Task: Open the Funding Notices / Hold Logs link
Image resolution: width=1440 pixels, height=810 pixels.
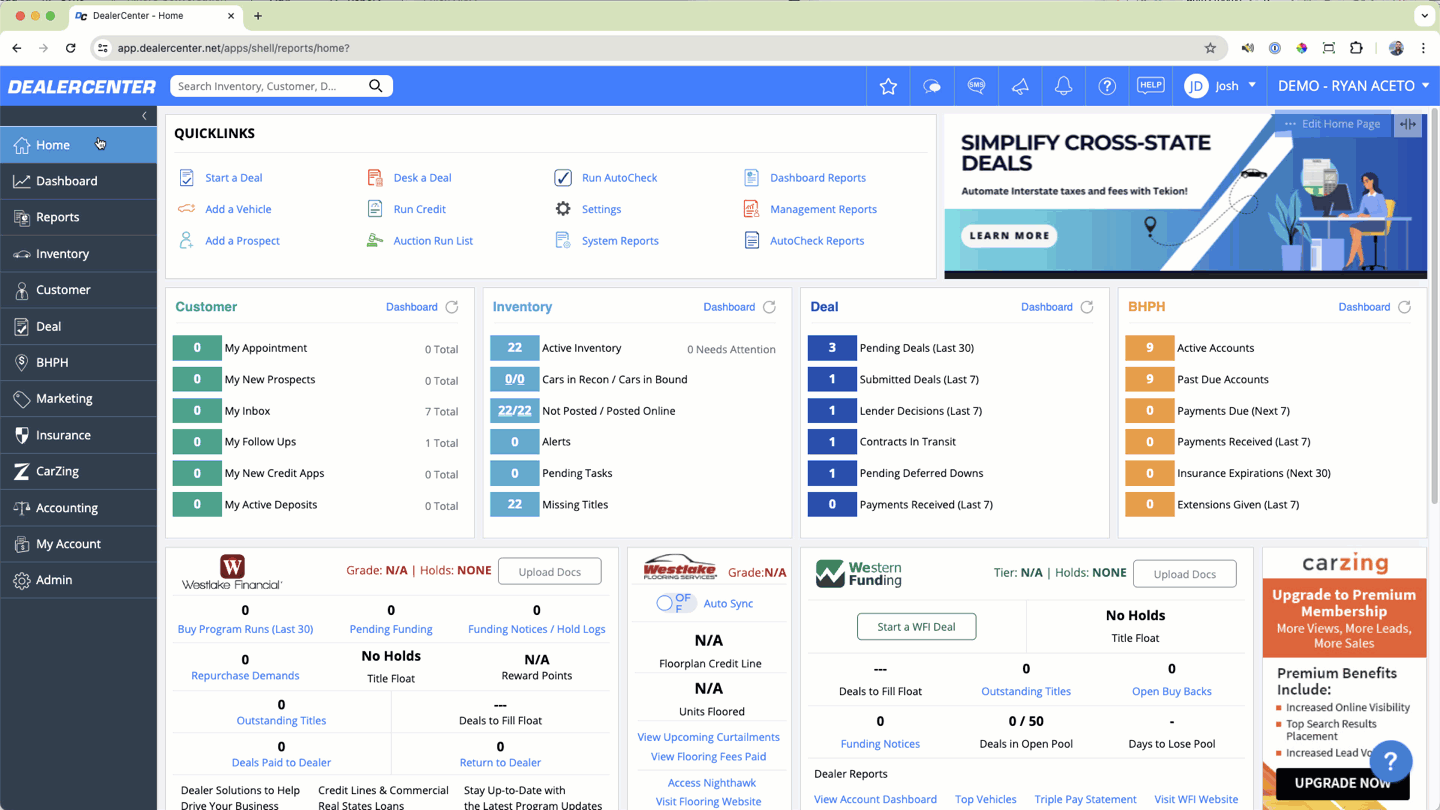Action: [x=536, y=629]
